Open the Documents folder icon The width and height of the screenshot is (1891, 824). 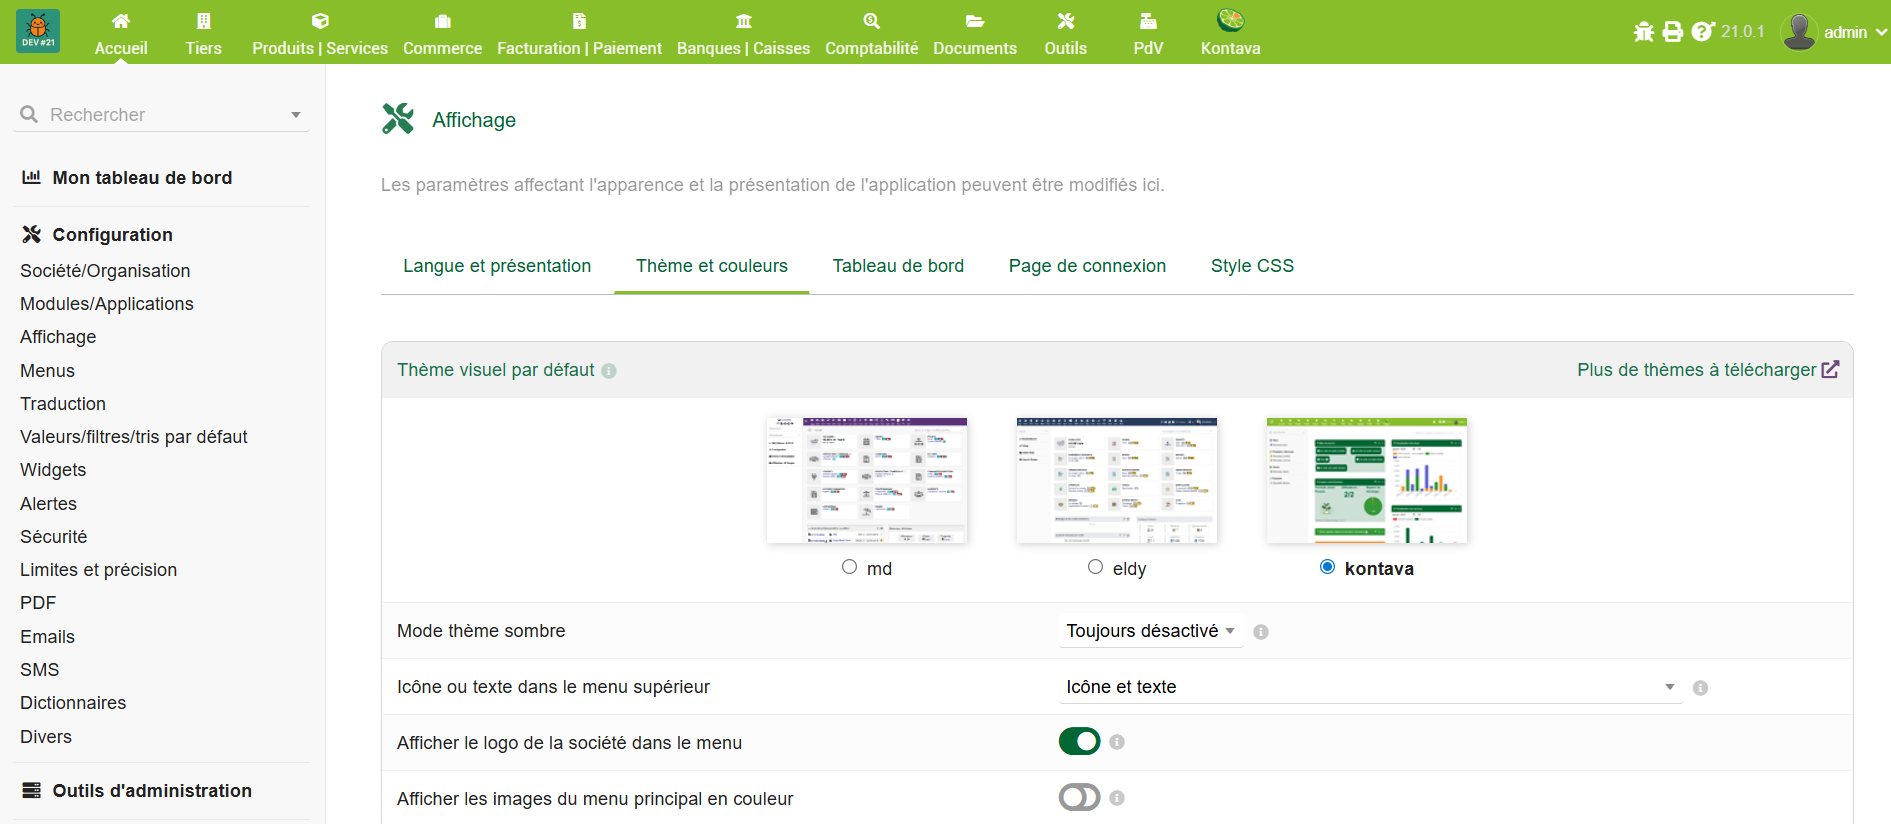point(975,21)
